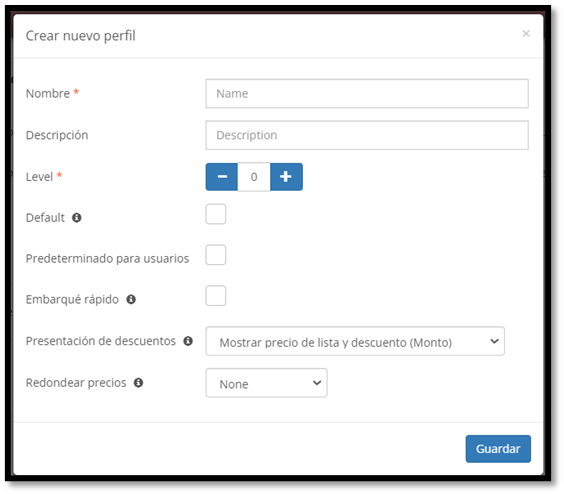Toggle the Embarqué rápido checkbox
The height and width of the screenshot is (494, 564).
pos(216,296)
